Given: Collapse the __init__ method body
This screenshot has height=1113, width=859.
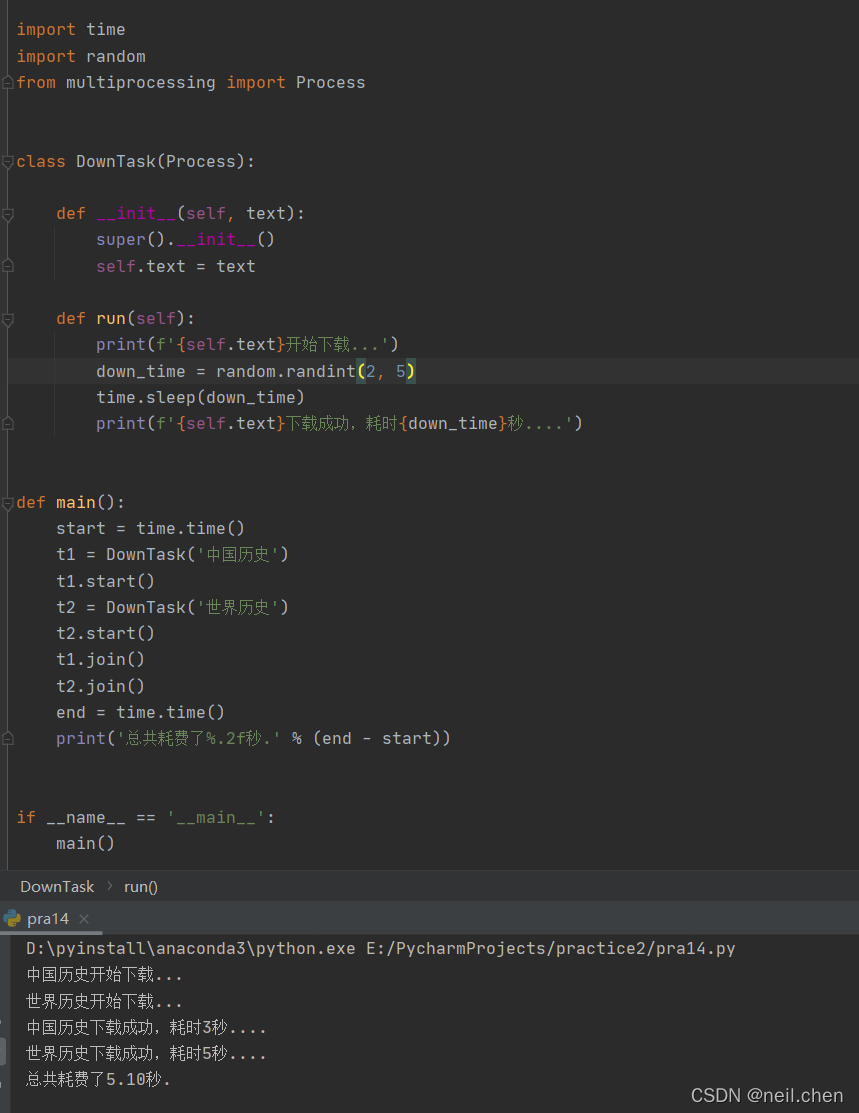Looking at the screenshot, I should pyautogui.click(x=7, y=213).
